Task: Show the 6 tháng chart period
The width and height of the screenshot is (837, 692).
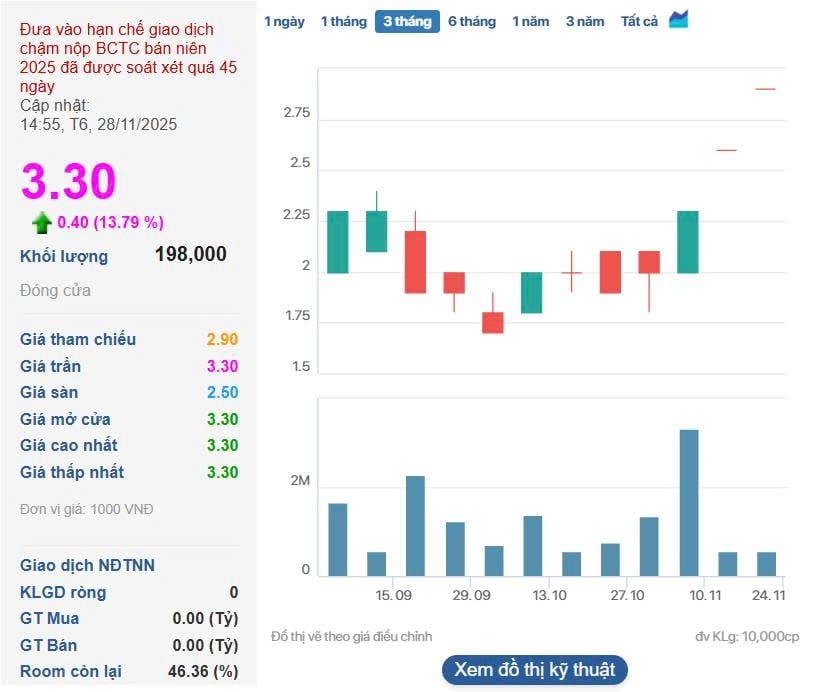Action: [472, 21]
